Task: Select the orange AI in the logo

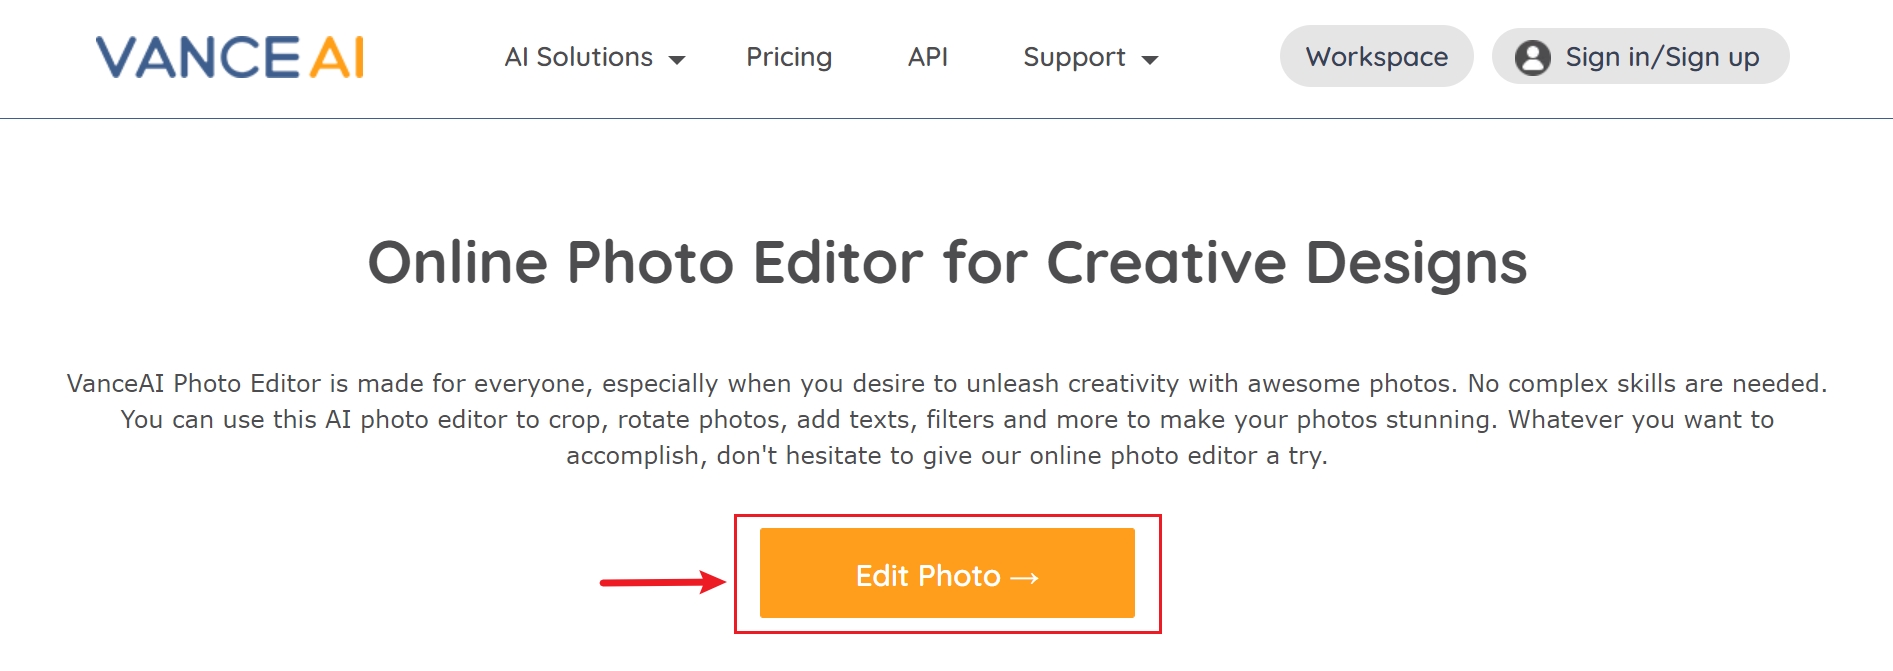Action: point(337,57)
